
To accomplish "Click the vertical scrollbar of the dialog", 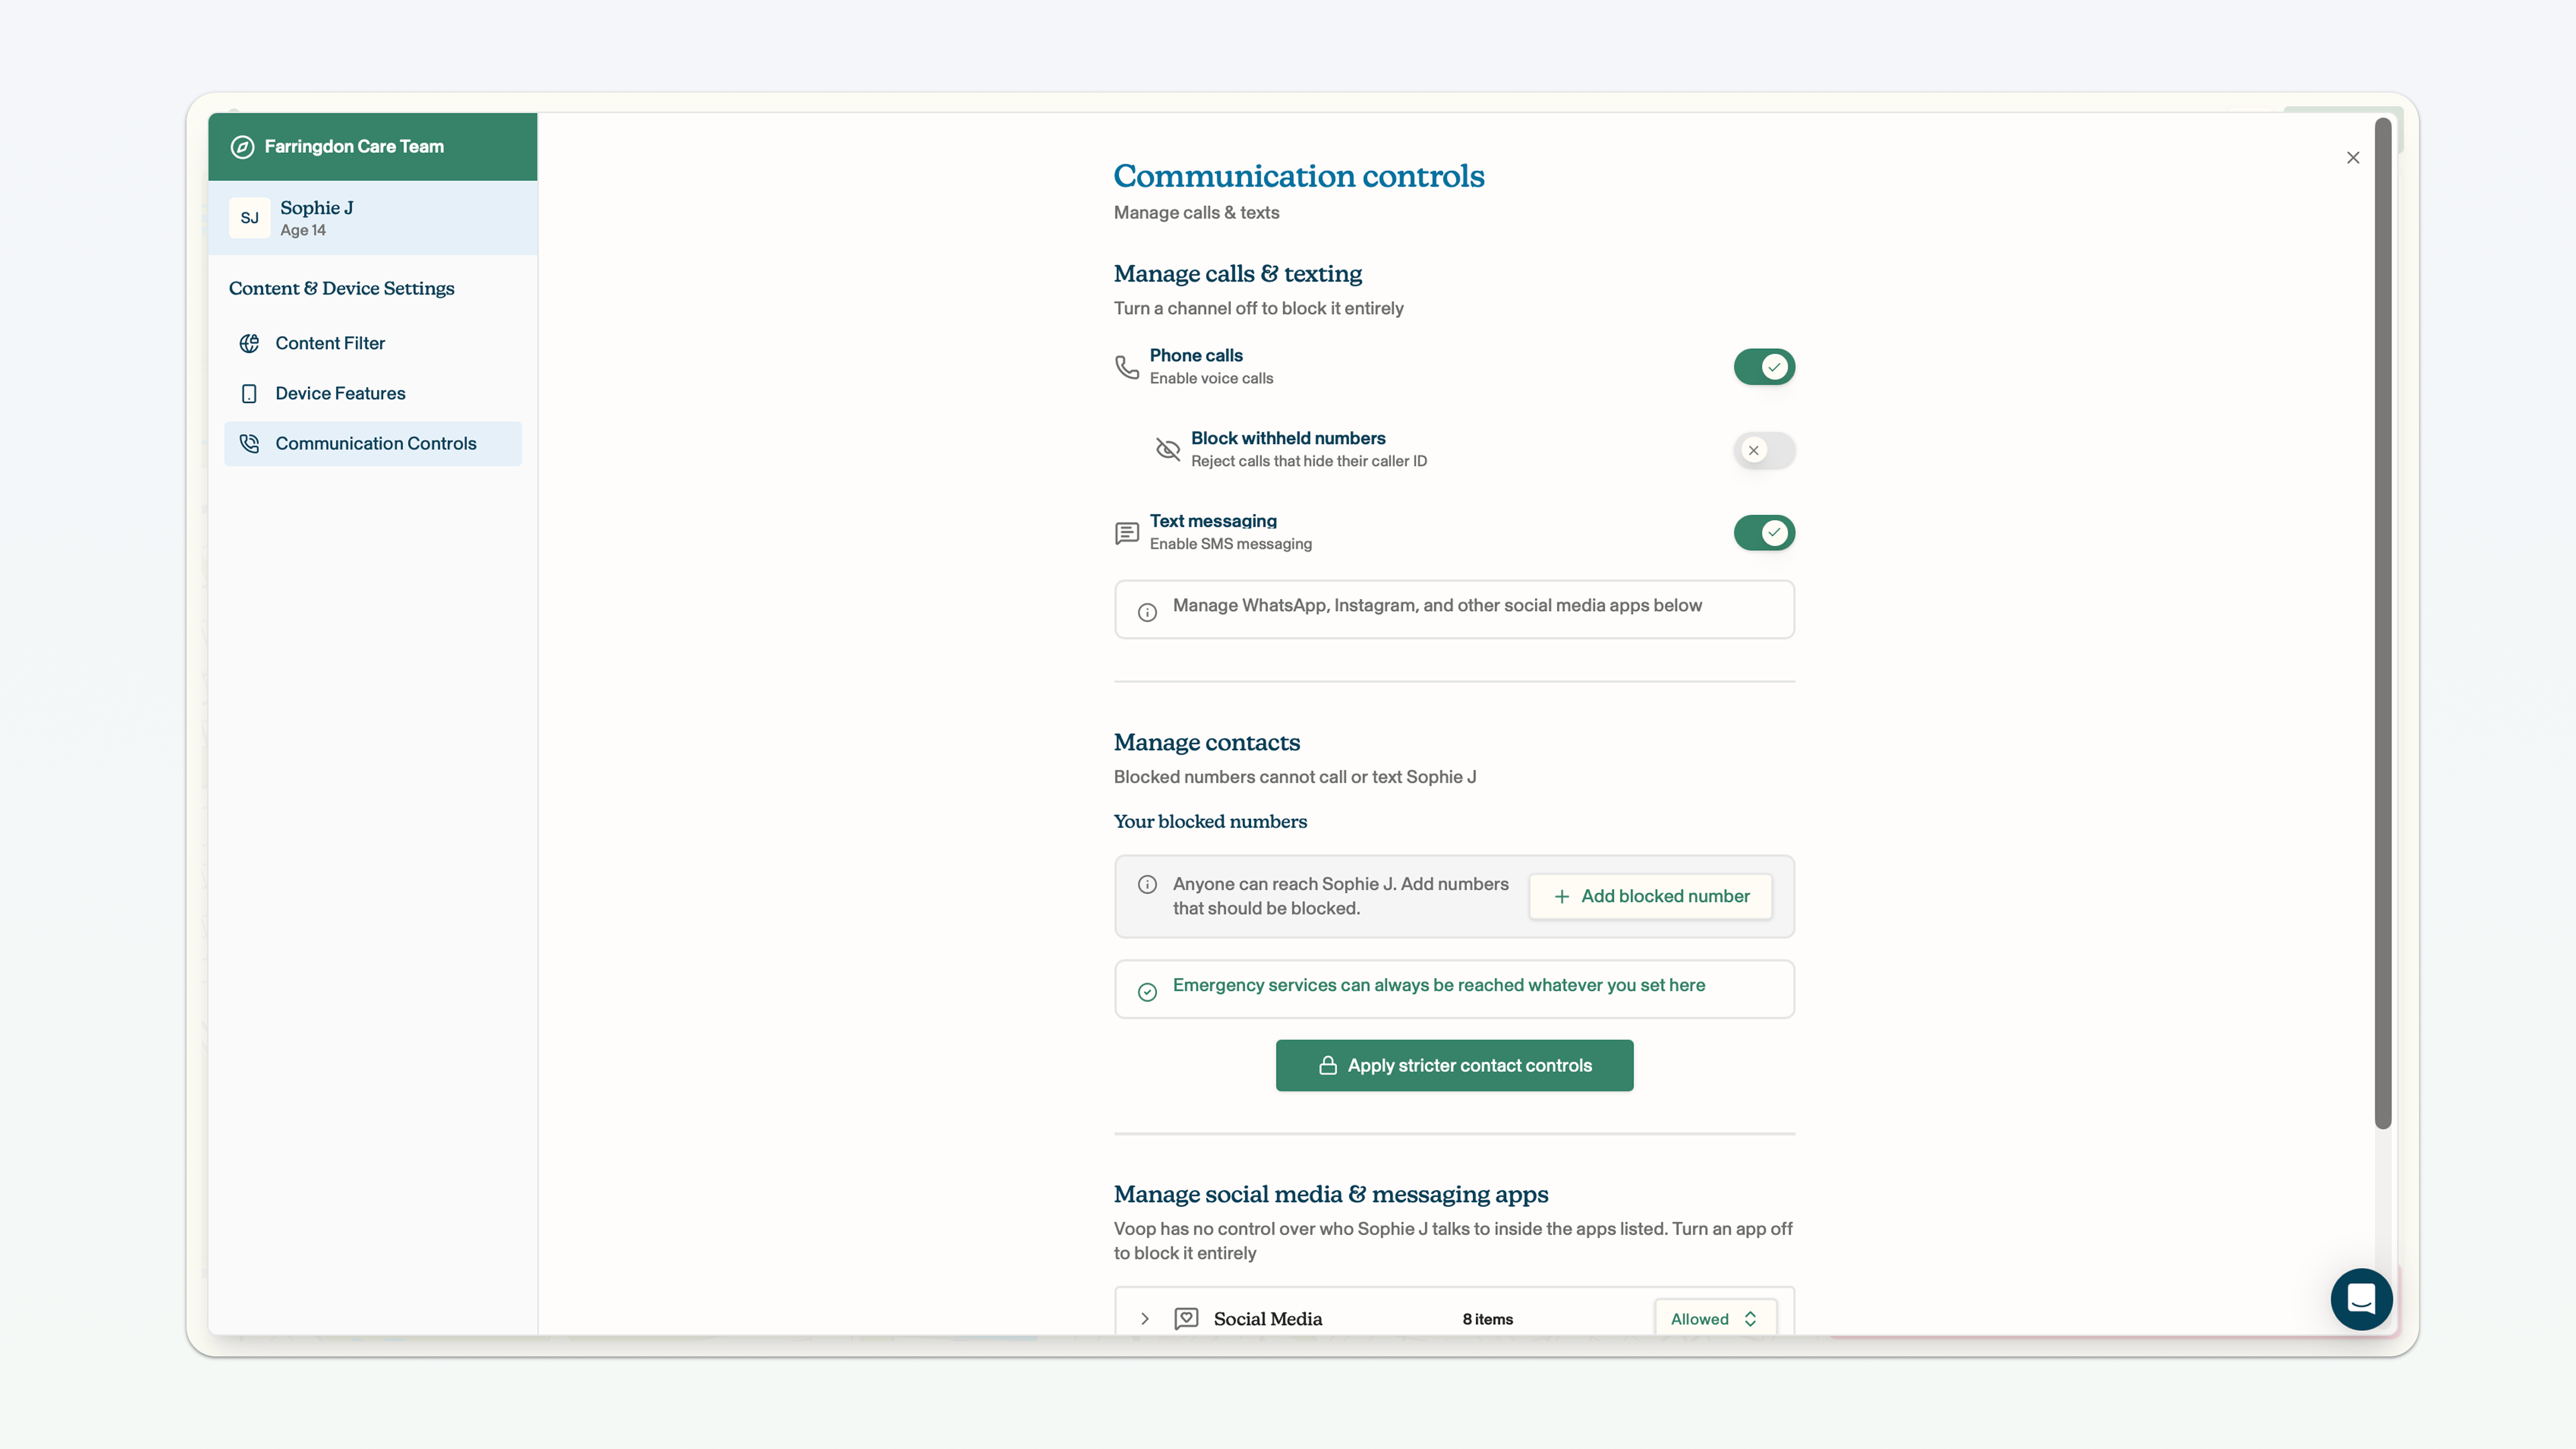I will pyautogui.click(x=2383, y=624).
